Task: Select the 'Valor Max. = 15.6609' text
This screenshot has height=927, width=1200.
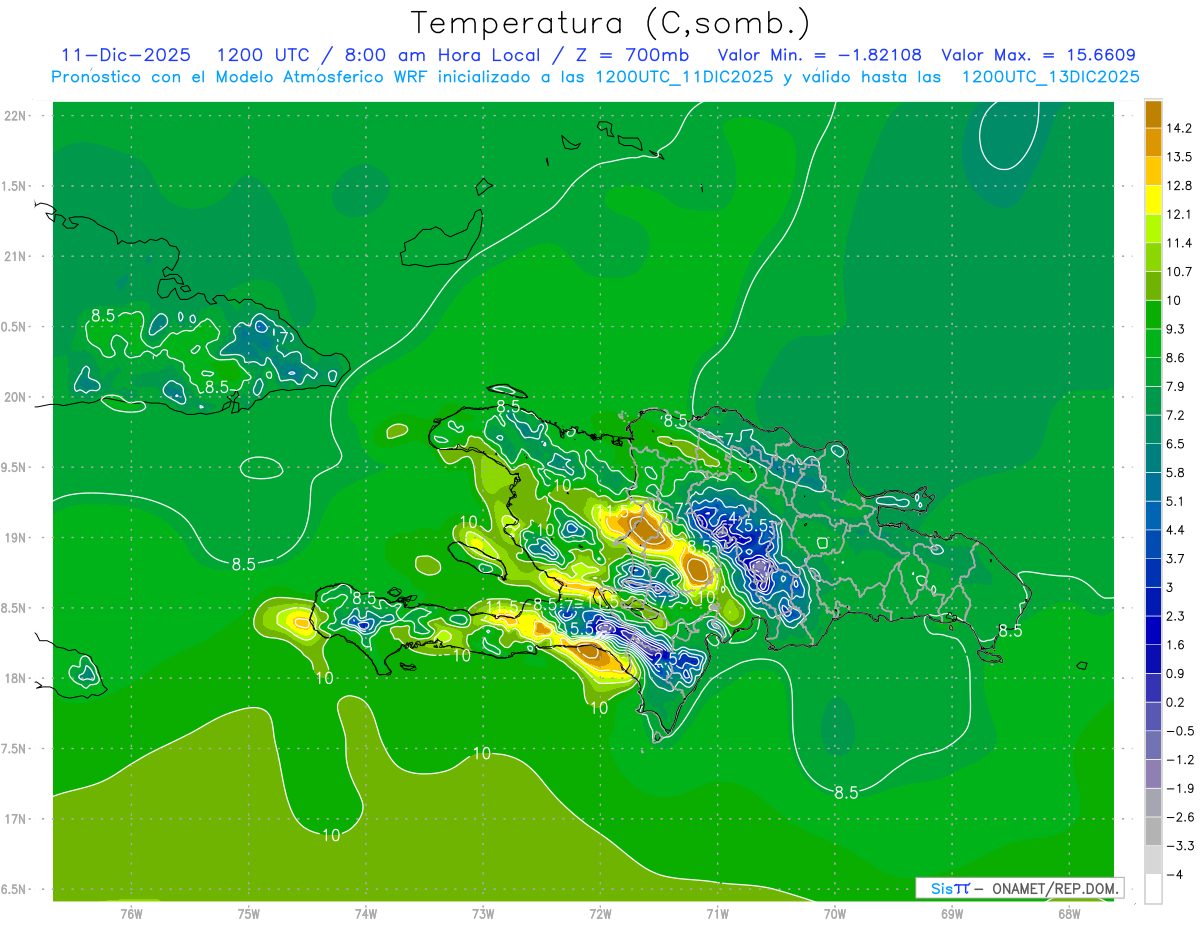Action: coord(1037,55)
